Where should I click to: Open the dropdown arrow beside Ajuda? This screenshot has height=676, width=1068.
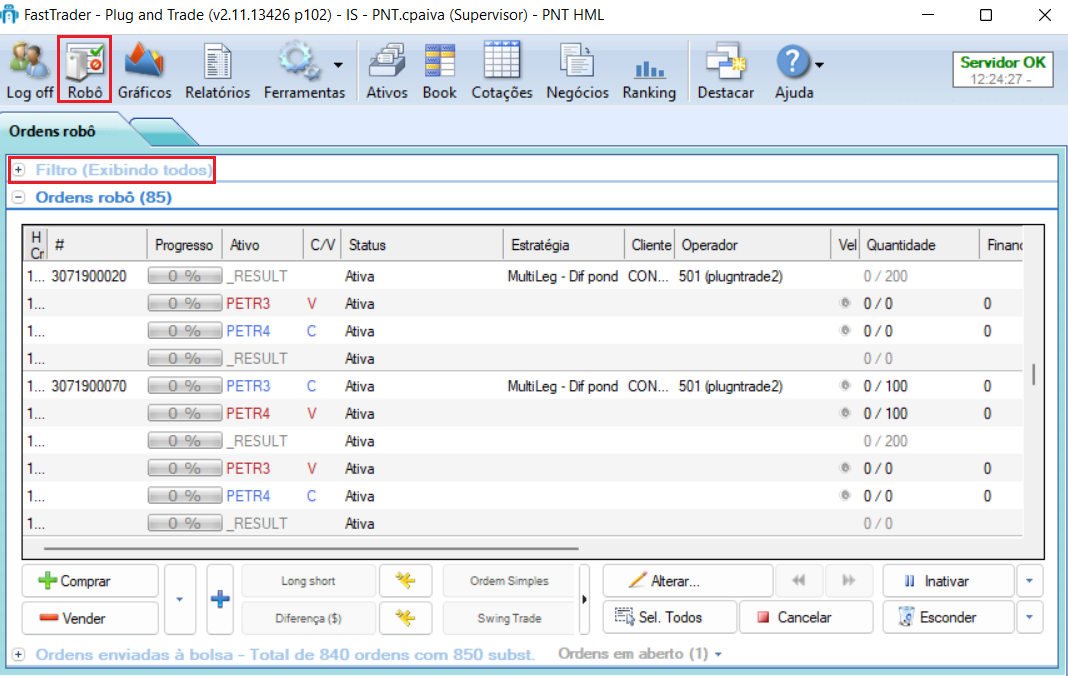tap(819, 65)
